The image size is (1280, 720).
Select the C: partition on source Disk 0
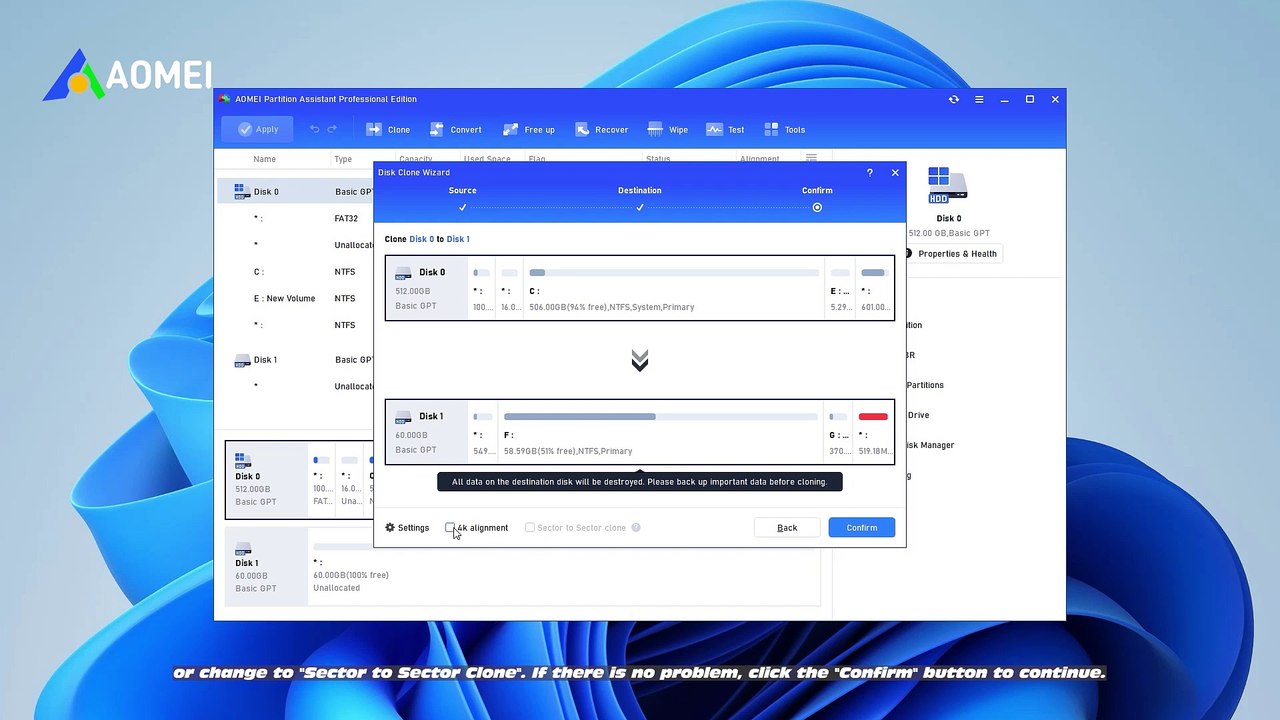pyautogui.click(x=674, y=288)
